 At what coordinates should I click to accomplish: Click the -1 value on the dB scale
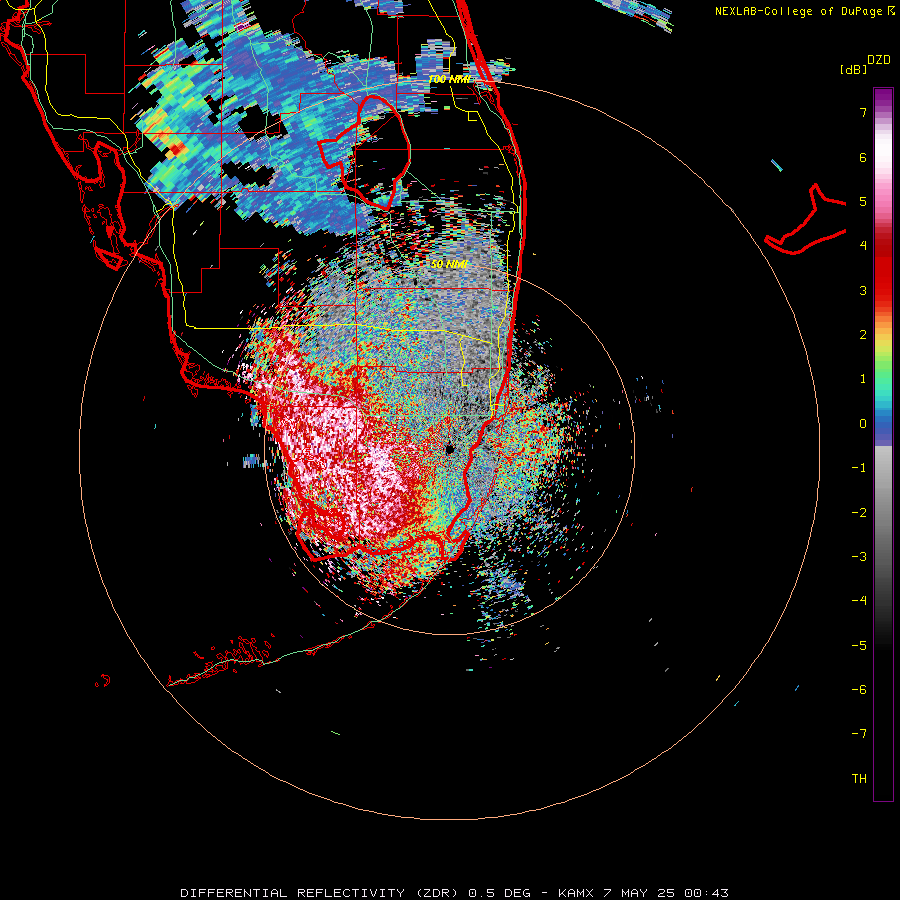pyautogui.click(x=859, y=468)
